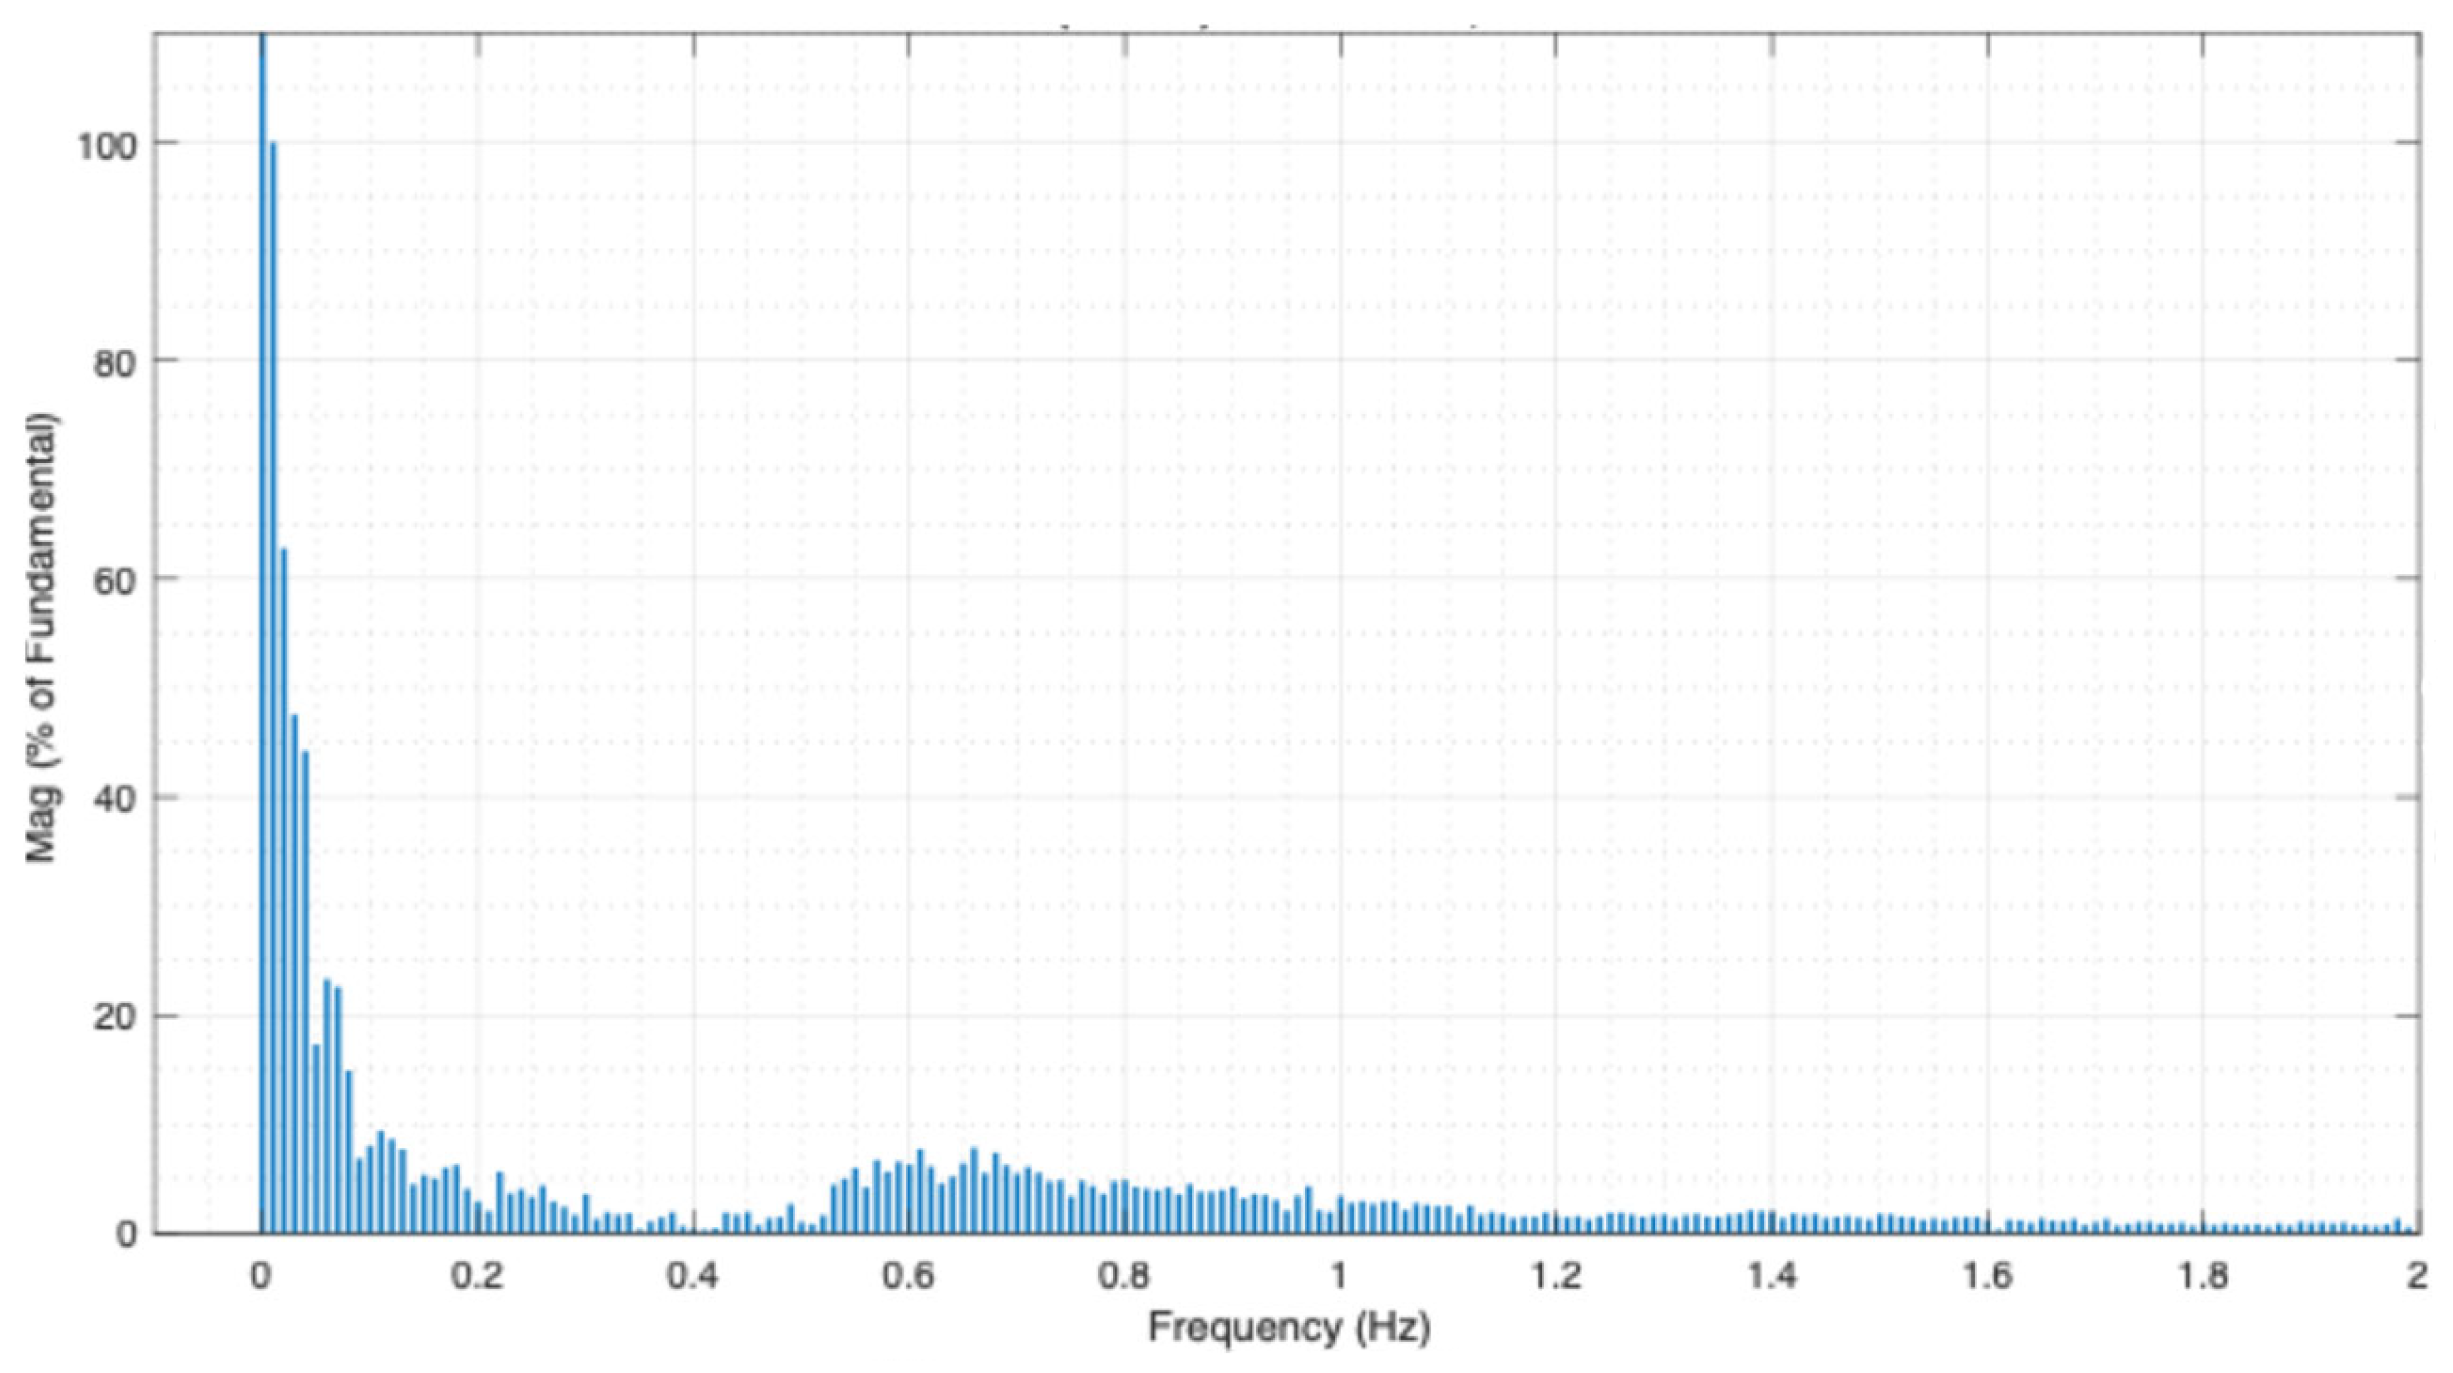This screenshot has width=2453, height=1373.
Task: Click the 80 tick label on y-axis
Action: tap(113, 363)
